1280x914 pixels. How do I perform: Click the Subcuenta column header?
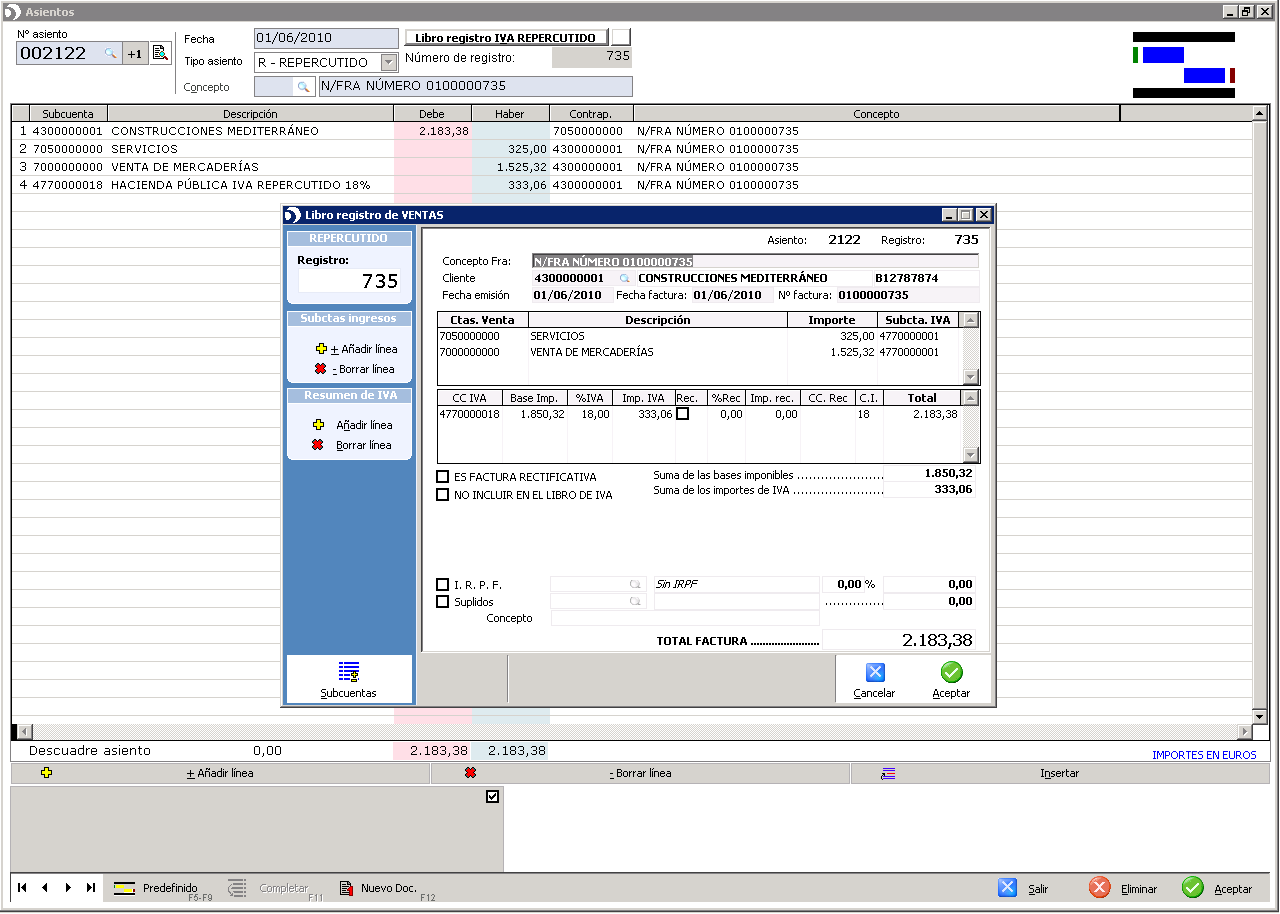(68, 114)
